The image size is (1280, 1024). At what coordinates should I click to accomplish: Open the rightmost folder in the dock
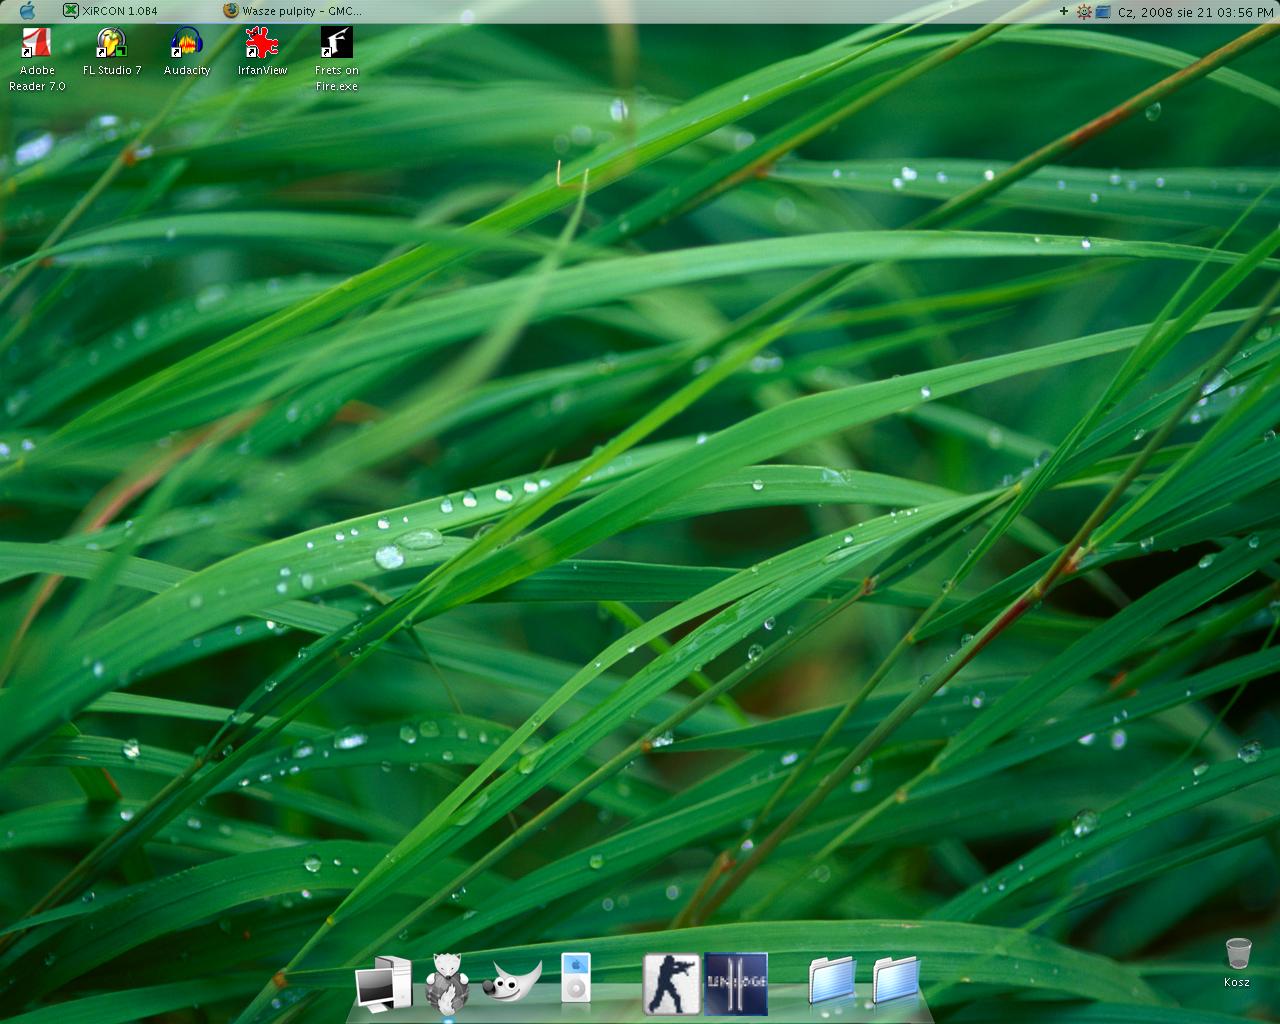(896, 981)
